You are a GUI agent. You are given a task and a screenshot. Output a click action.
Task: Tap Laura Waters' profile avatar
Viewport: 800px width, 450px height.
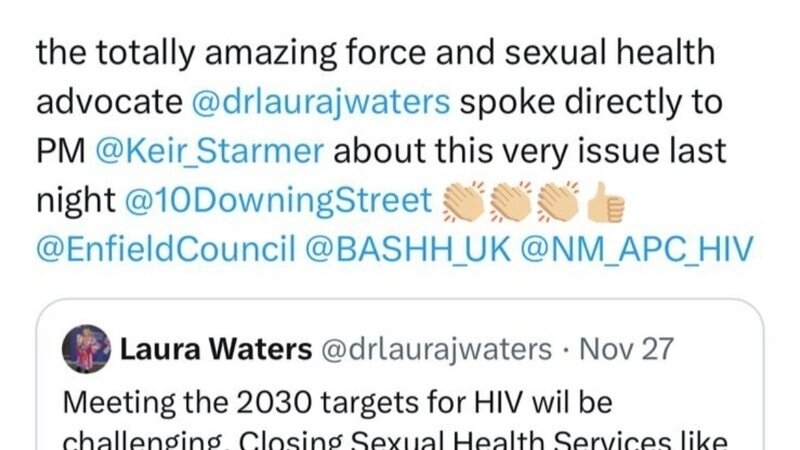point(86,349)
